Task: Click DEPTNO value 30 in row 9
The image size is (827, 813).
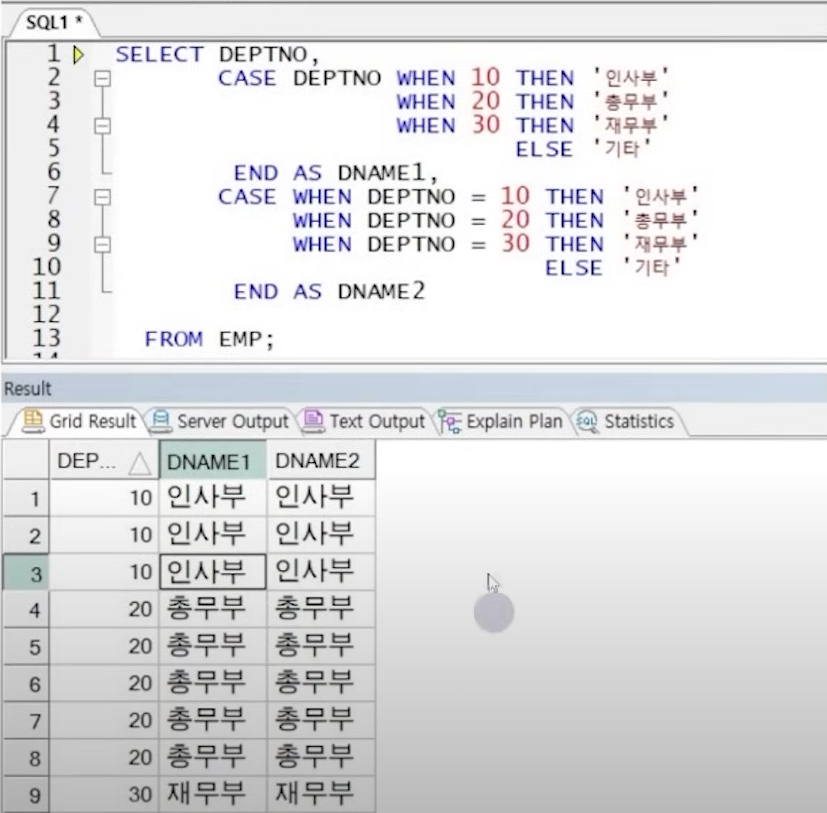Action: point(104,795)
